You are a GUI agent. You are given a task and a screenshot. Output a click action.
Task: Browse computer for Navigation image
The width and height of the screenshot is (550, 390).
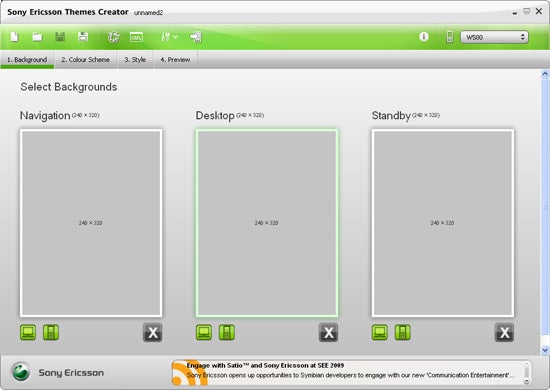28,332
